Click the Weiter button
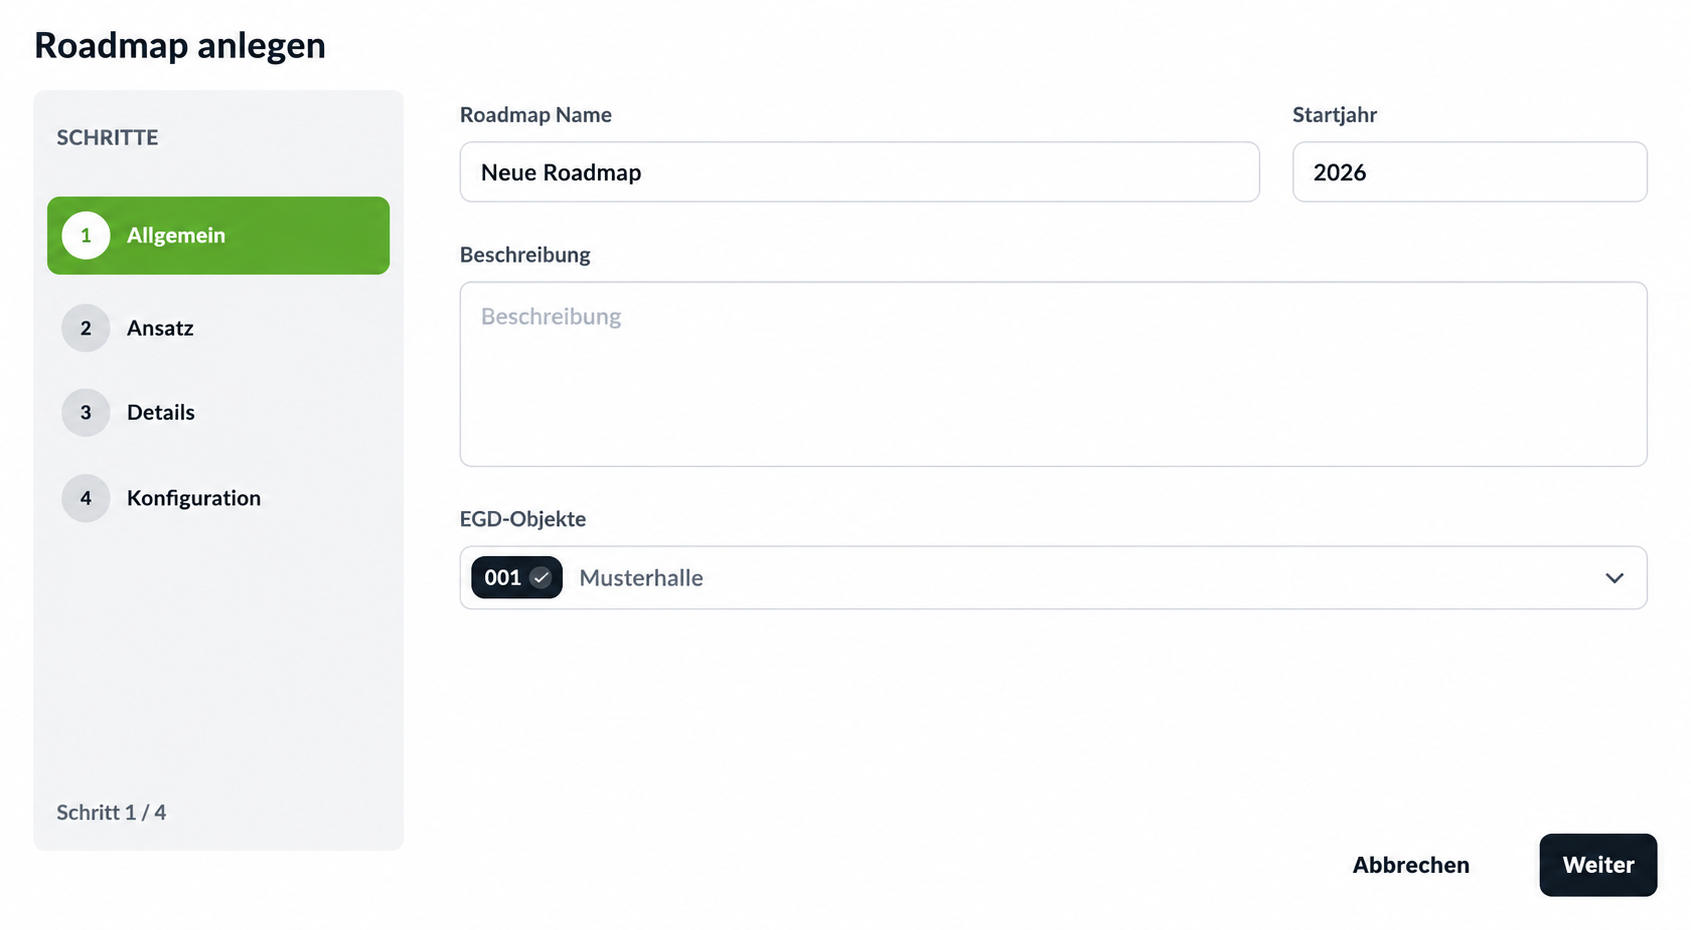 click(1598, 865)
